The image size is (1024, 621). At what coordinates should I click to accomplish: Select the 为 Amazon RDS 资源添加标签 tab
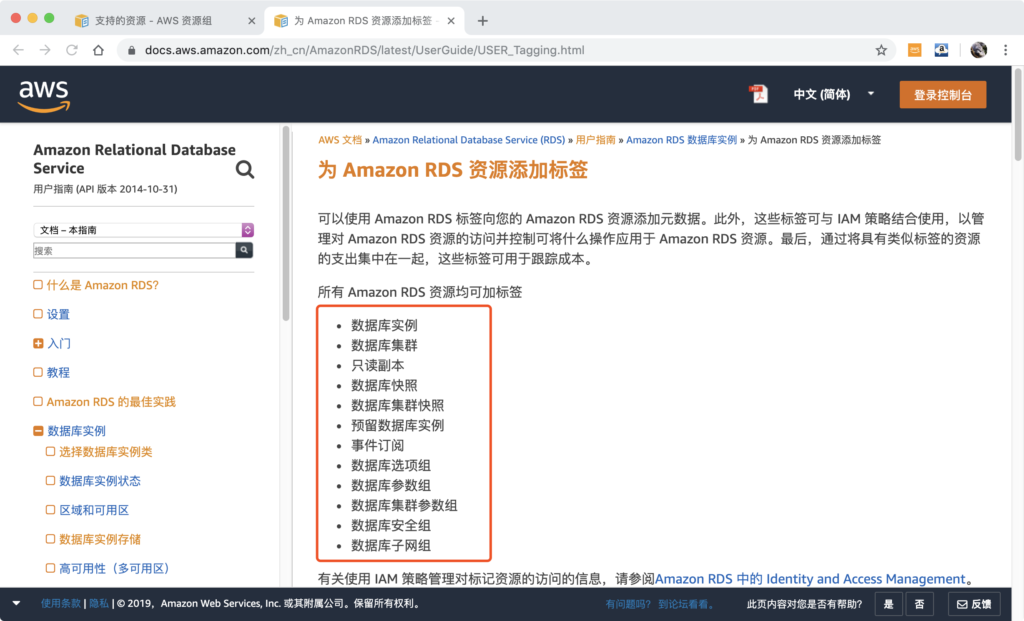362,21
